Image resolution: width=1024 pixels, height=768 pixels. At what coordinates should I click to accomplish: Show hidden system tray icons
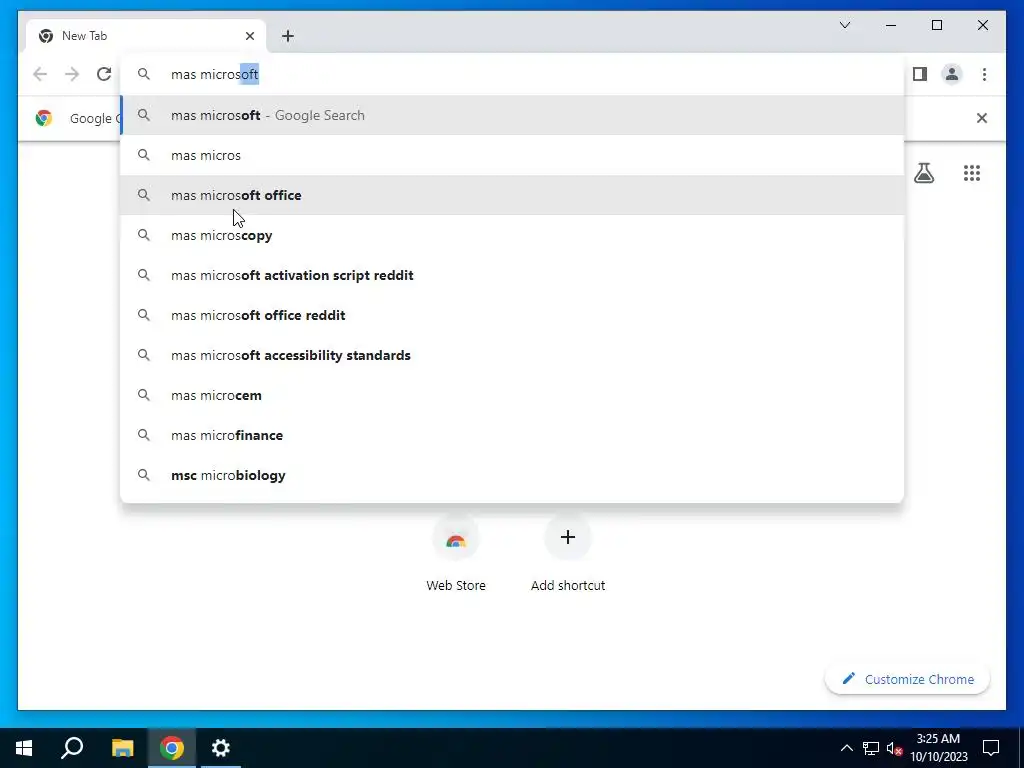[x=846, y=748]
